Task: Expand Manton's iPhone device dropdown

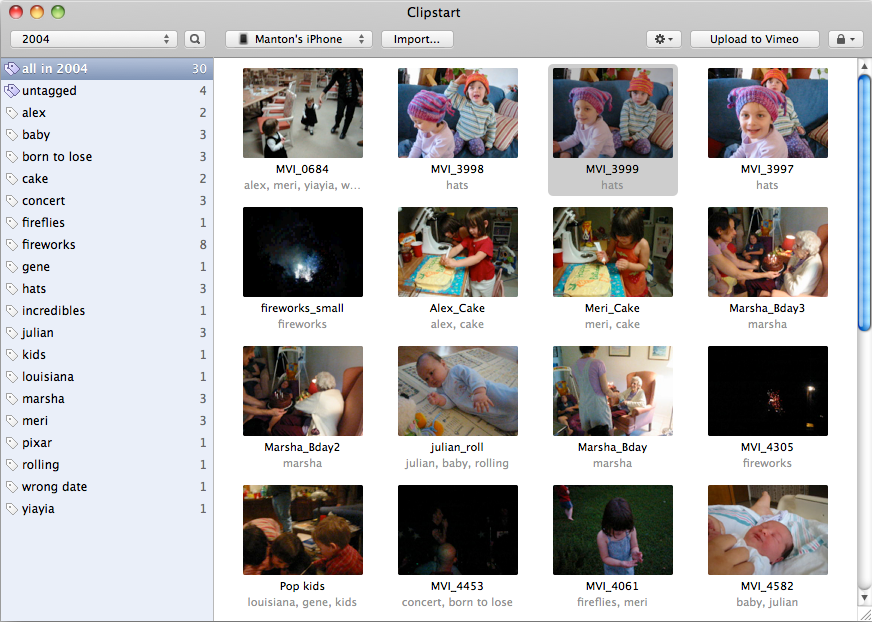Action: point(298,39)
